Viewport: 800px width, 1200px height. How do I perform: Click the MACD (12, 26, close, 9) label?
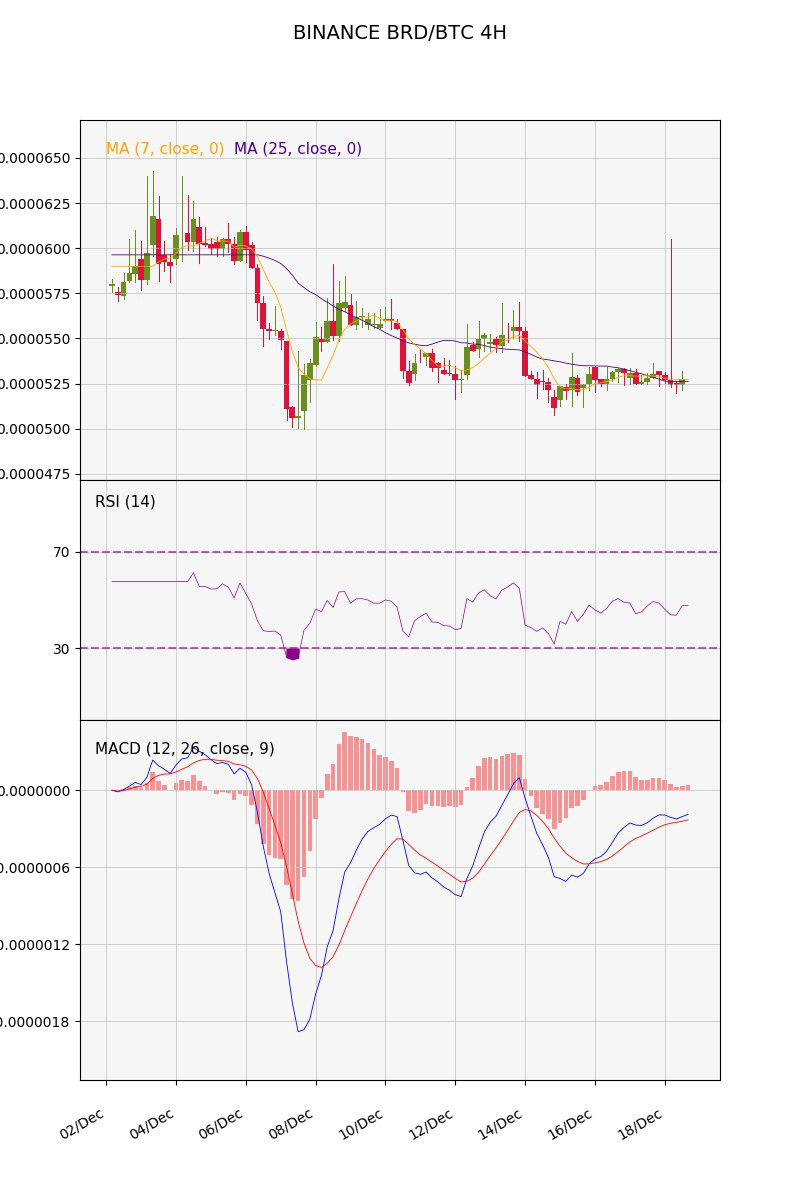(185, 749)
